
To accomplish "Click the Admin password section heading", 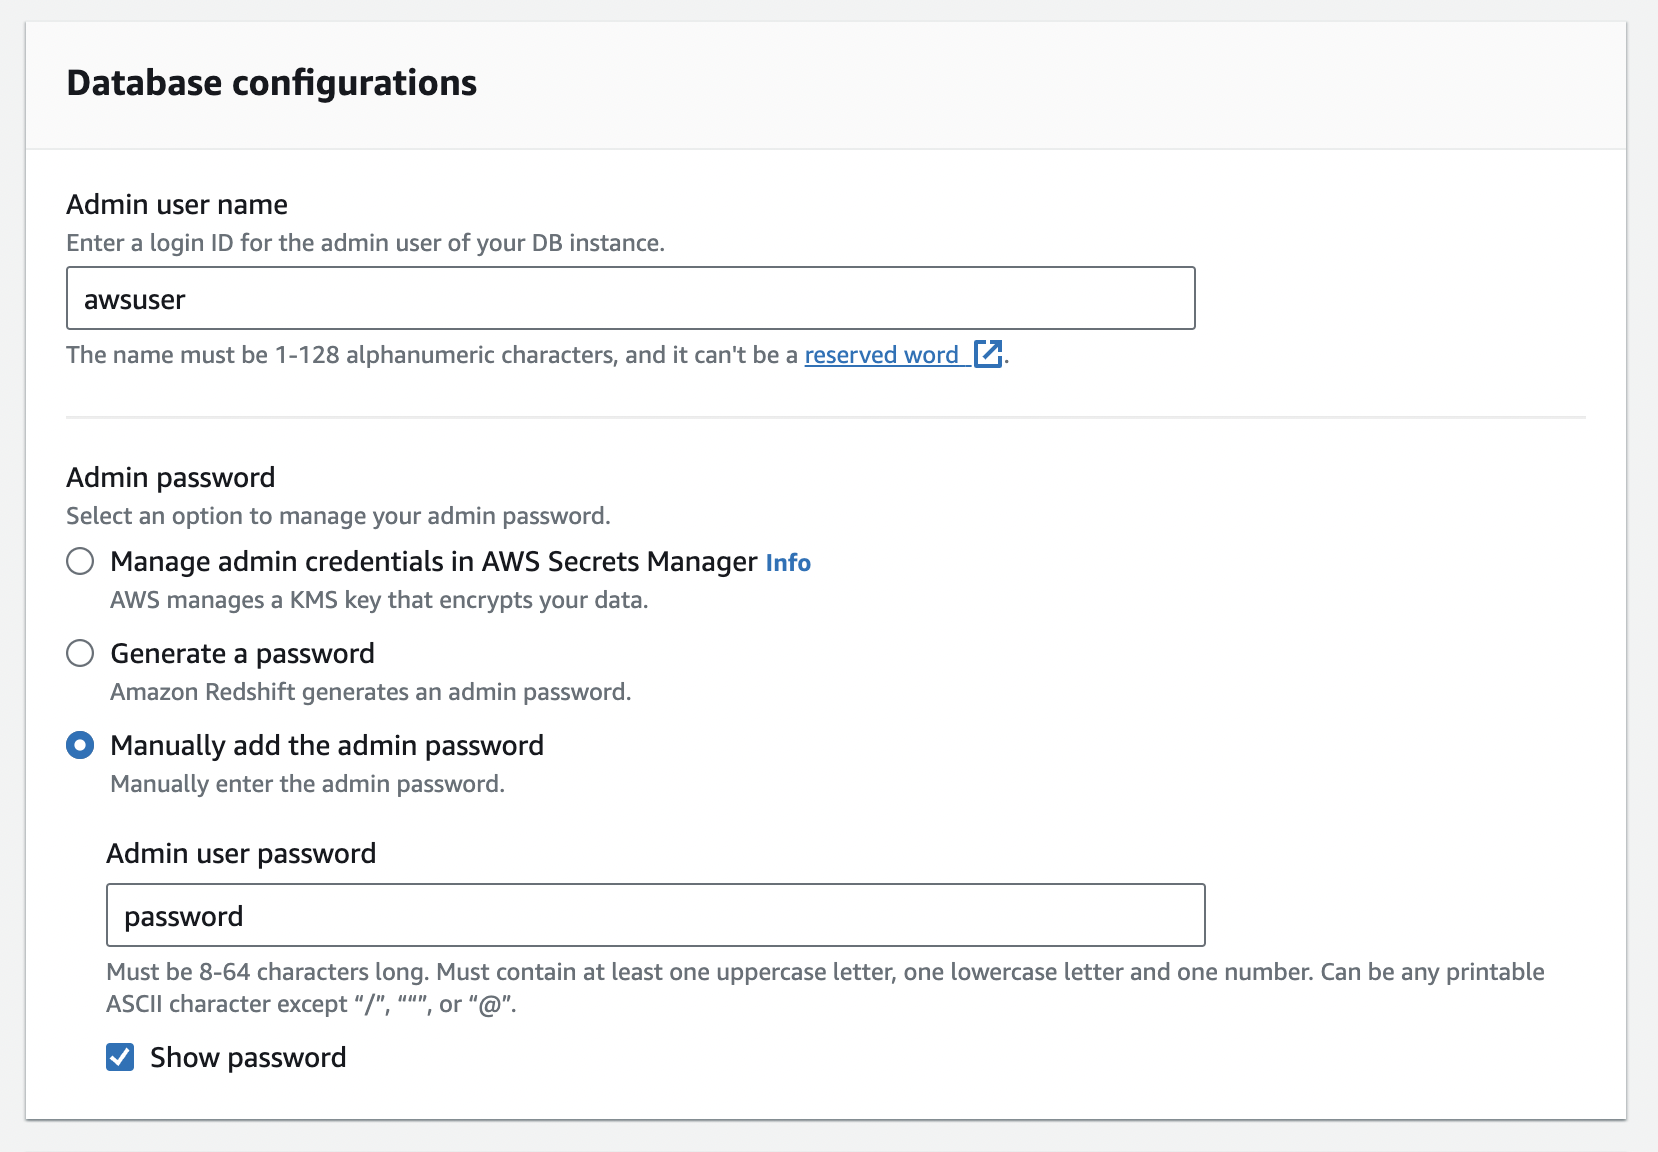I will coord(170,477).
